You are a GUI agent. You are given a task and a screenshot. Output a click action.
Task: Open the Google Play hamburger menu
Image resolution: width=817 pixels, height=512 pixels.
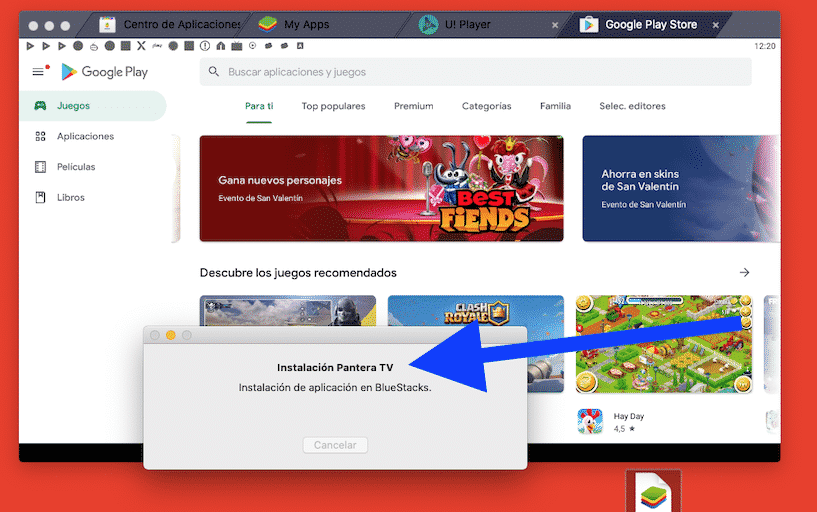pyautogui.click(x=38, y=72)
